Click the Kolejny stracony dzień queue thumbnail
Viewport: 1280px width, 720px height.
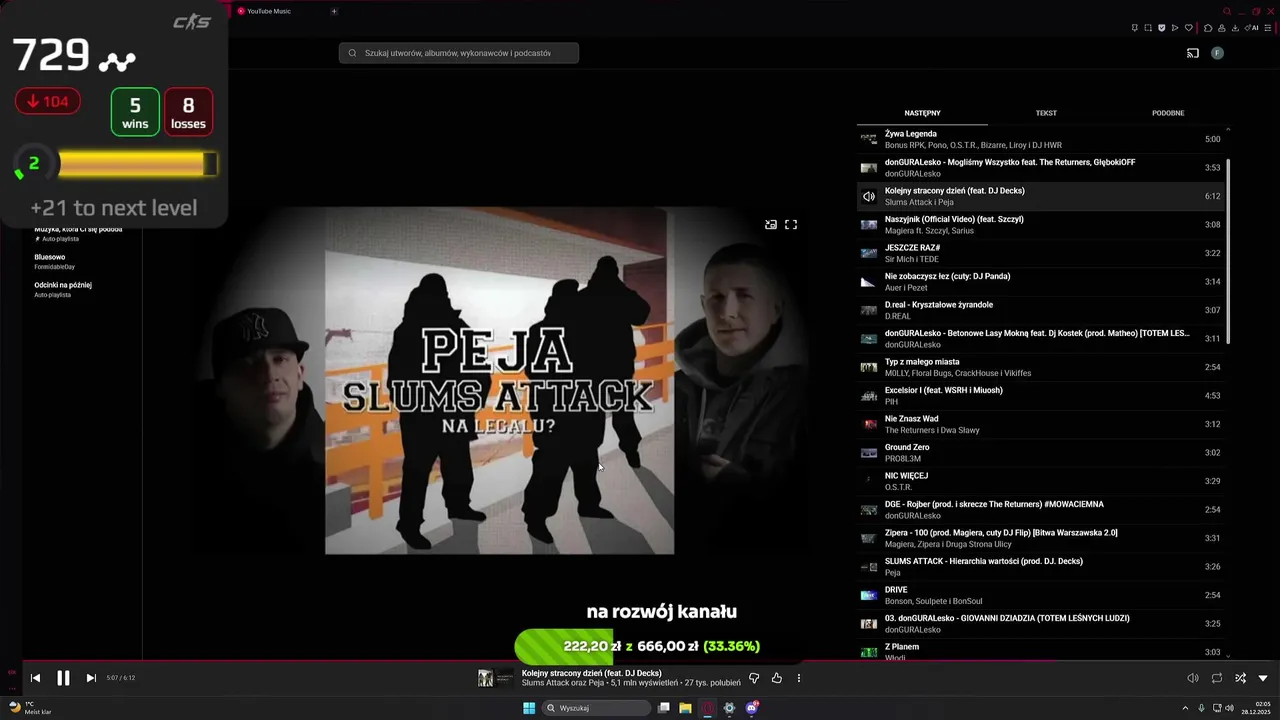[x=869, y=196]
